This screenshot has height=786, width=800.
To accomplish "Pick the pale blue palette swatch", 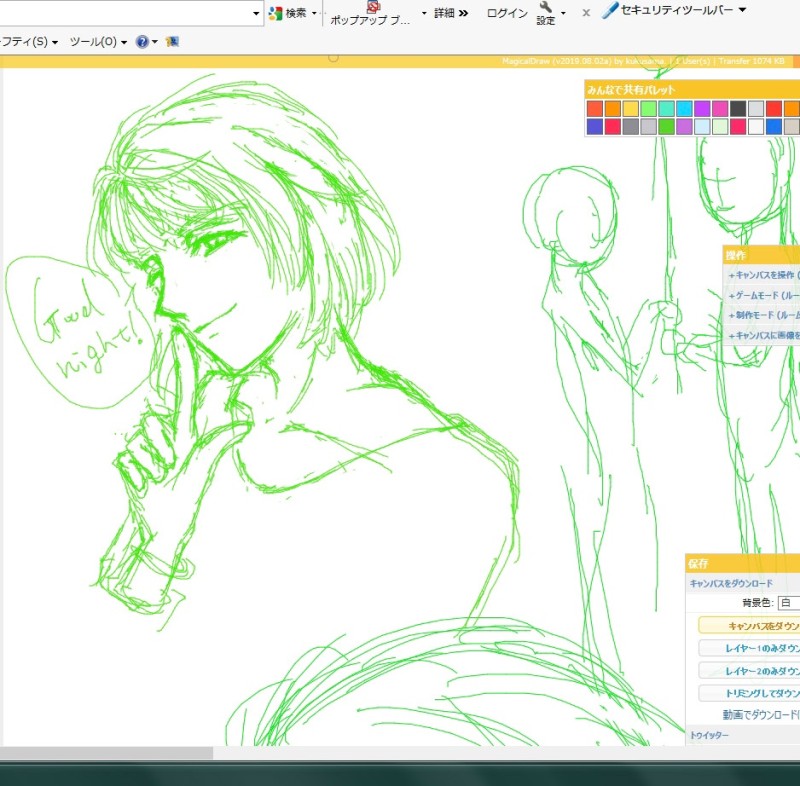I will point(702,126).
